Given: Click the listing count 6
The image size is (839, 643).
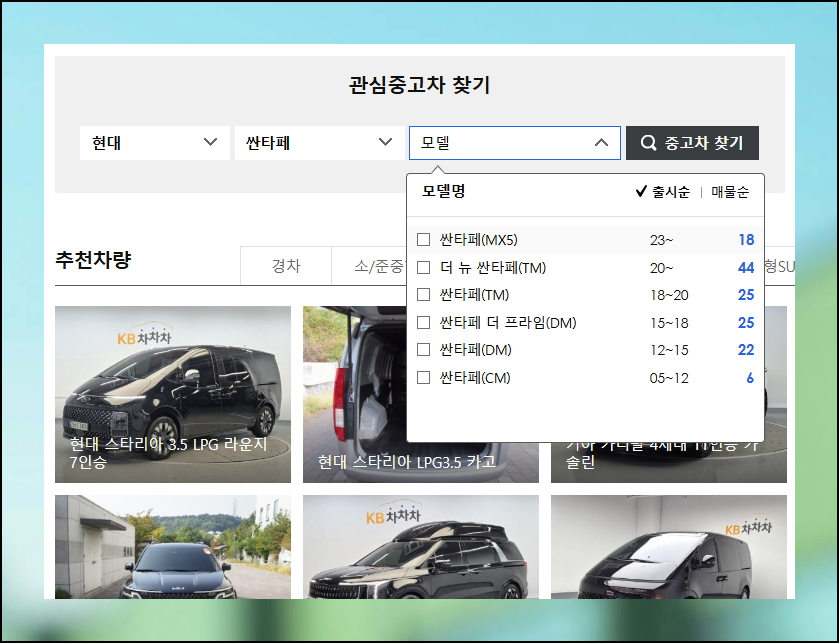Looking at the screenshot, I should (x=750, y=378).
